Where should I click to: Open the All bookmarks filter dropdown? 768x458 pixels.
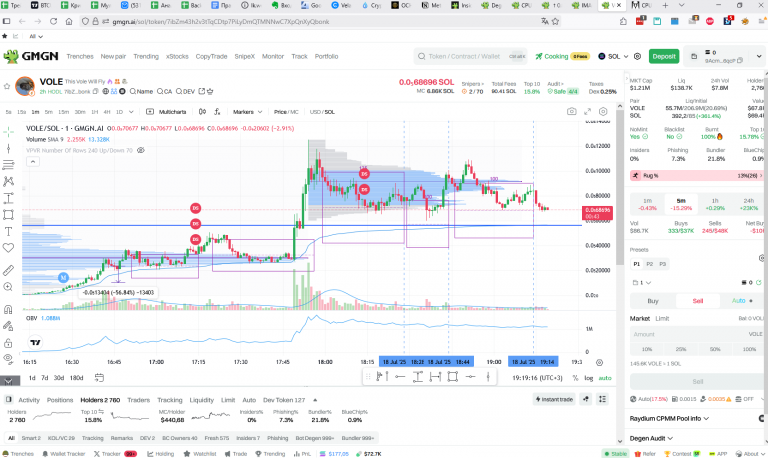click(36, 36)
